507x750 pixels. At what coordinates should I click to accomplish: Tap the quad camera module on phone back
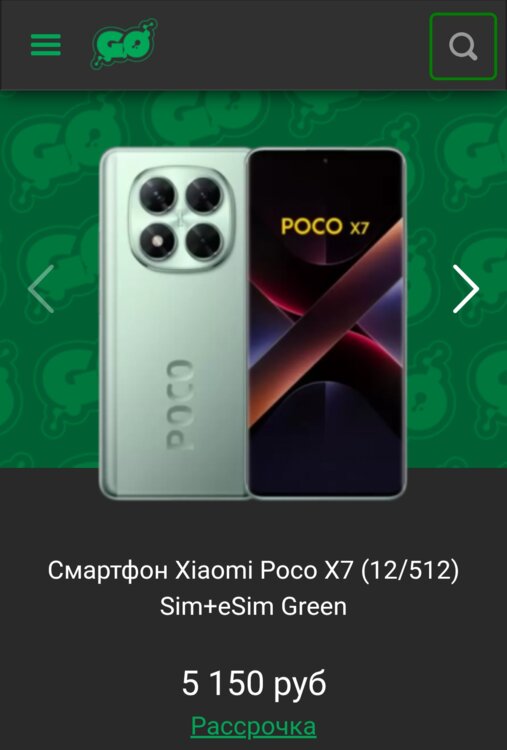tap(181, 218)
